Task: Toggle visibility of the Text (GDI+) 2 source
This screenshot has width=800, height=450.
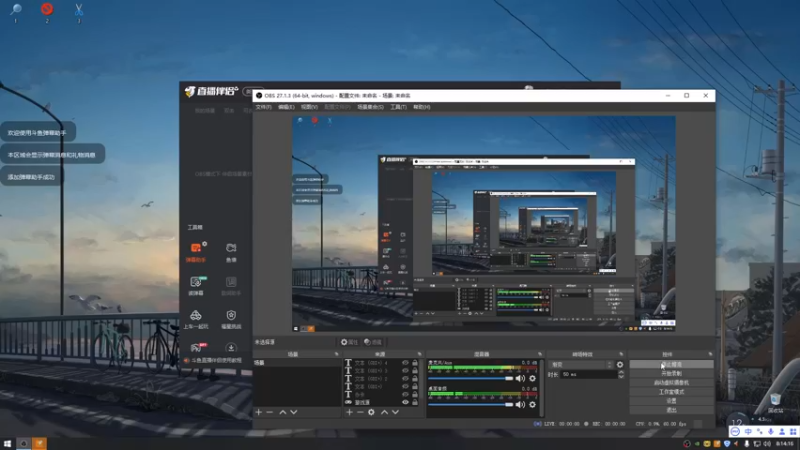Action: coord(406,379)
